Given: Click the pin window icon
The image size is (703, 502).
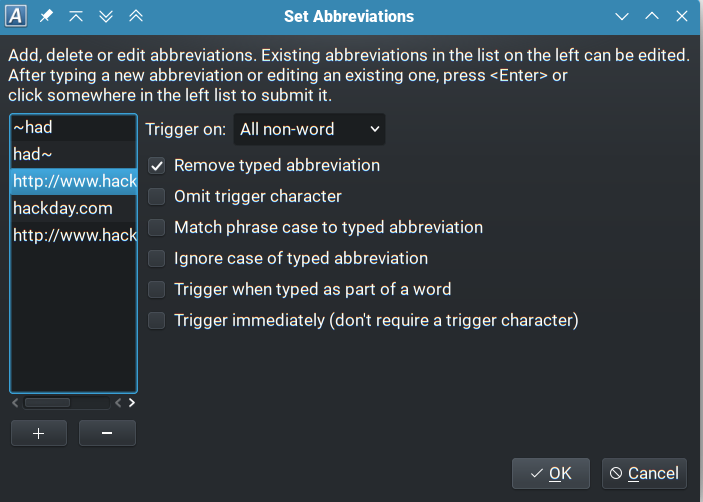Looking at the screenshot, I should click(x=47, y=17).
